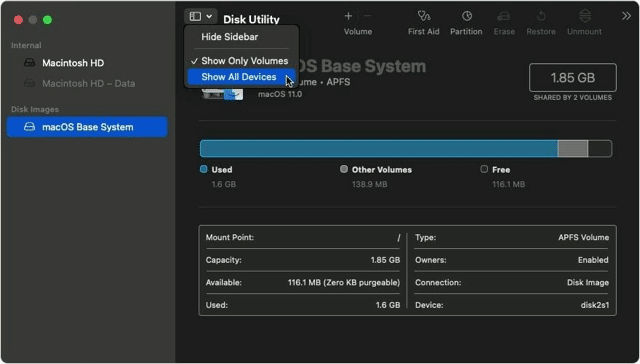Screen dimensions: 640x364
Task: Expand the sidebar view dropdown chevron
Action: coord(209,16)
